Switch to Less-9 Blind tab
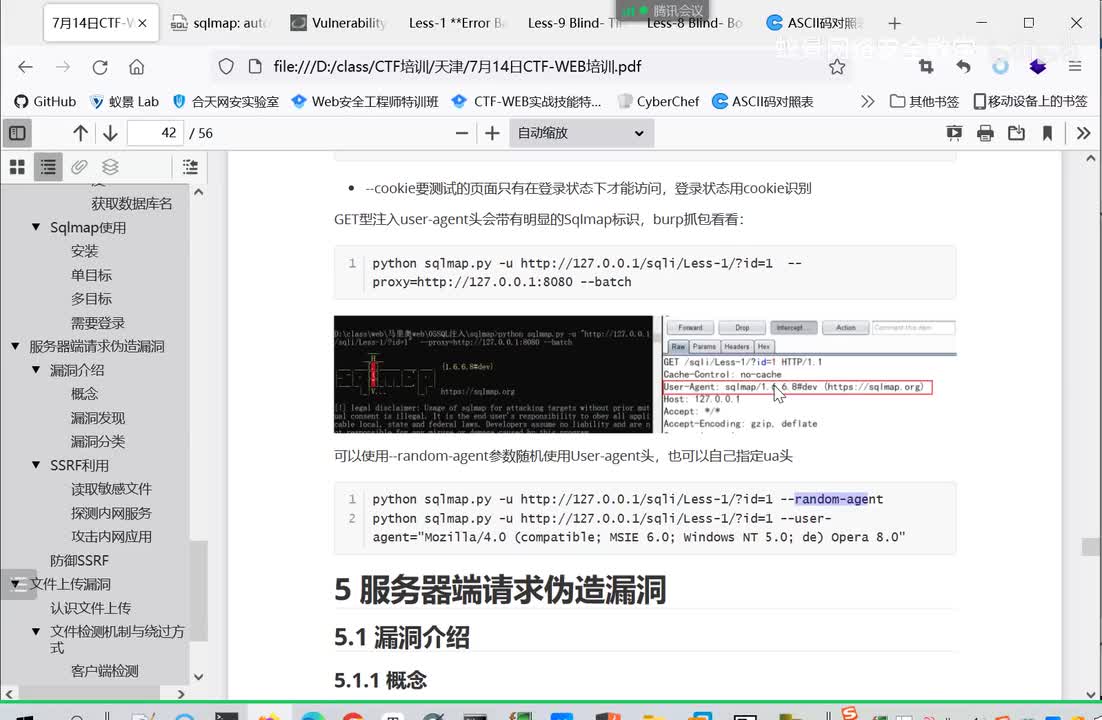The width and height of the screenshot is (1102, 720). pos(575,23)
